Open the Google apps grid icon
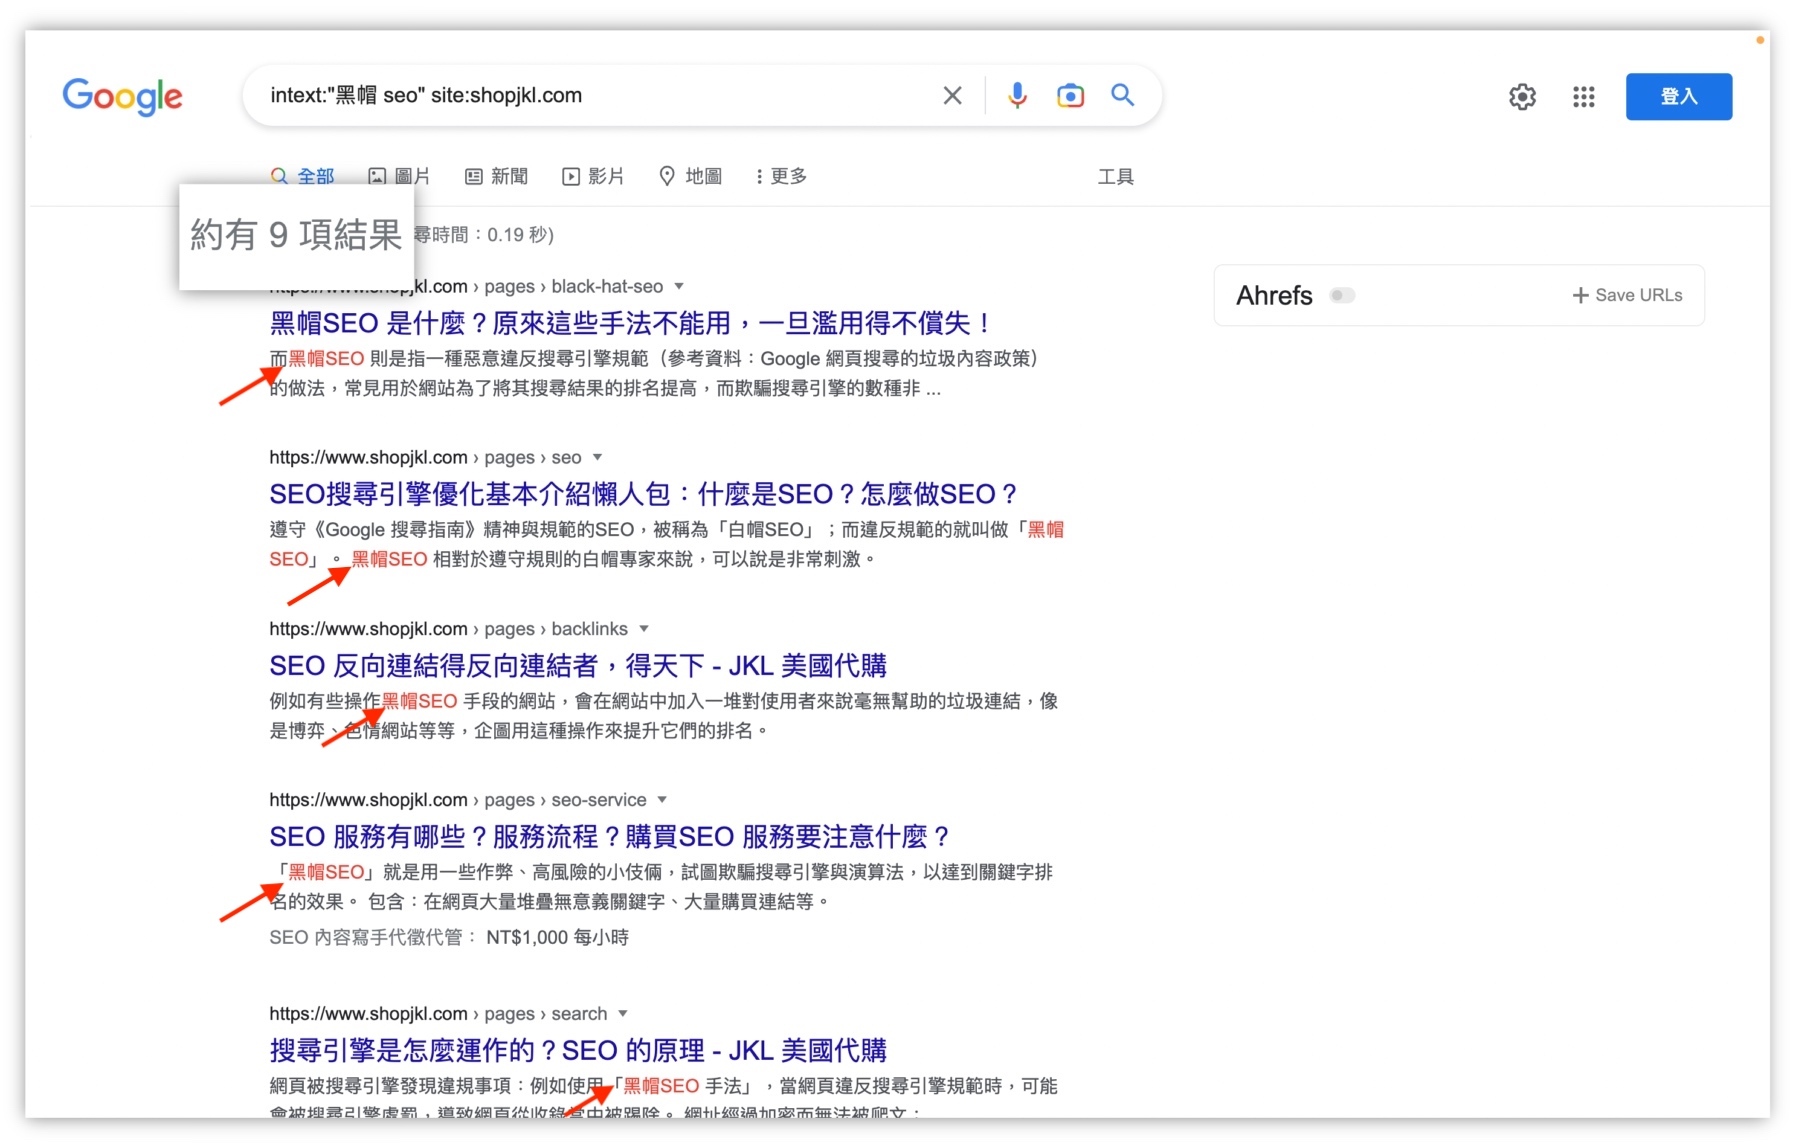The image size is (1800, 1148). tap(1583, 96)
